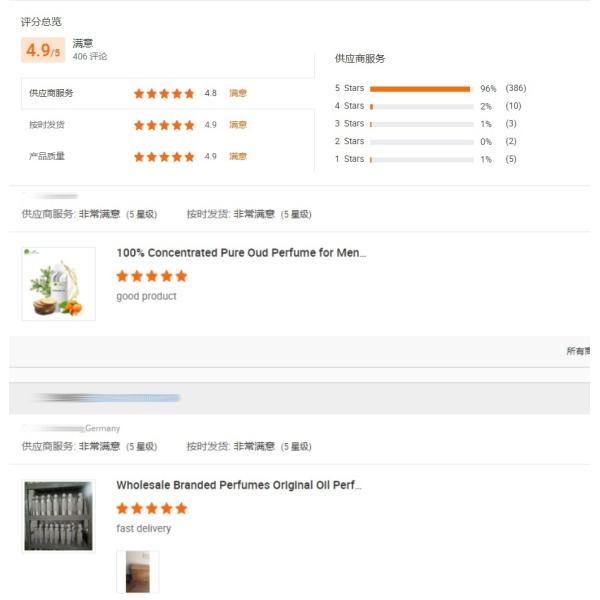This screenshot has height=600, width=600.
Task: Open the perfume bottles shelf thumbnail
Action: 59,515
